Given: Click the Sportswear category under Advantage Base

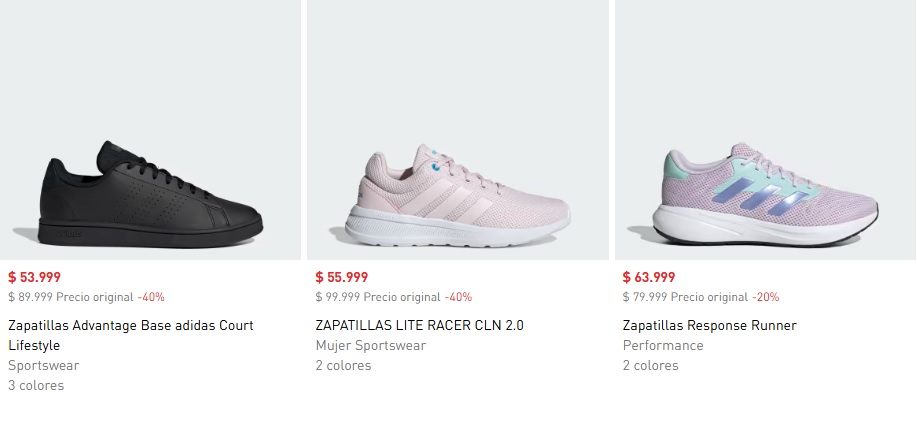Looking at the screenshot, I should (44, 365).
